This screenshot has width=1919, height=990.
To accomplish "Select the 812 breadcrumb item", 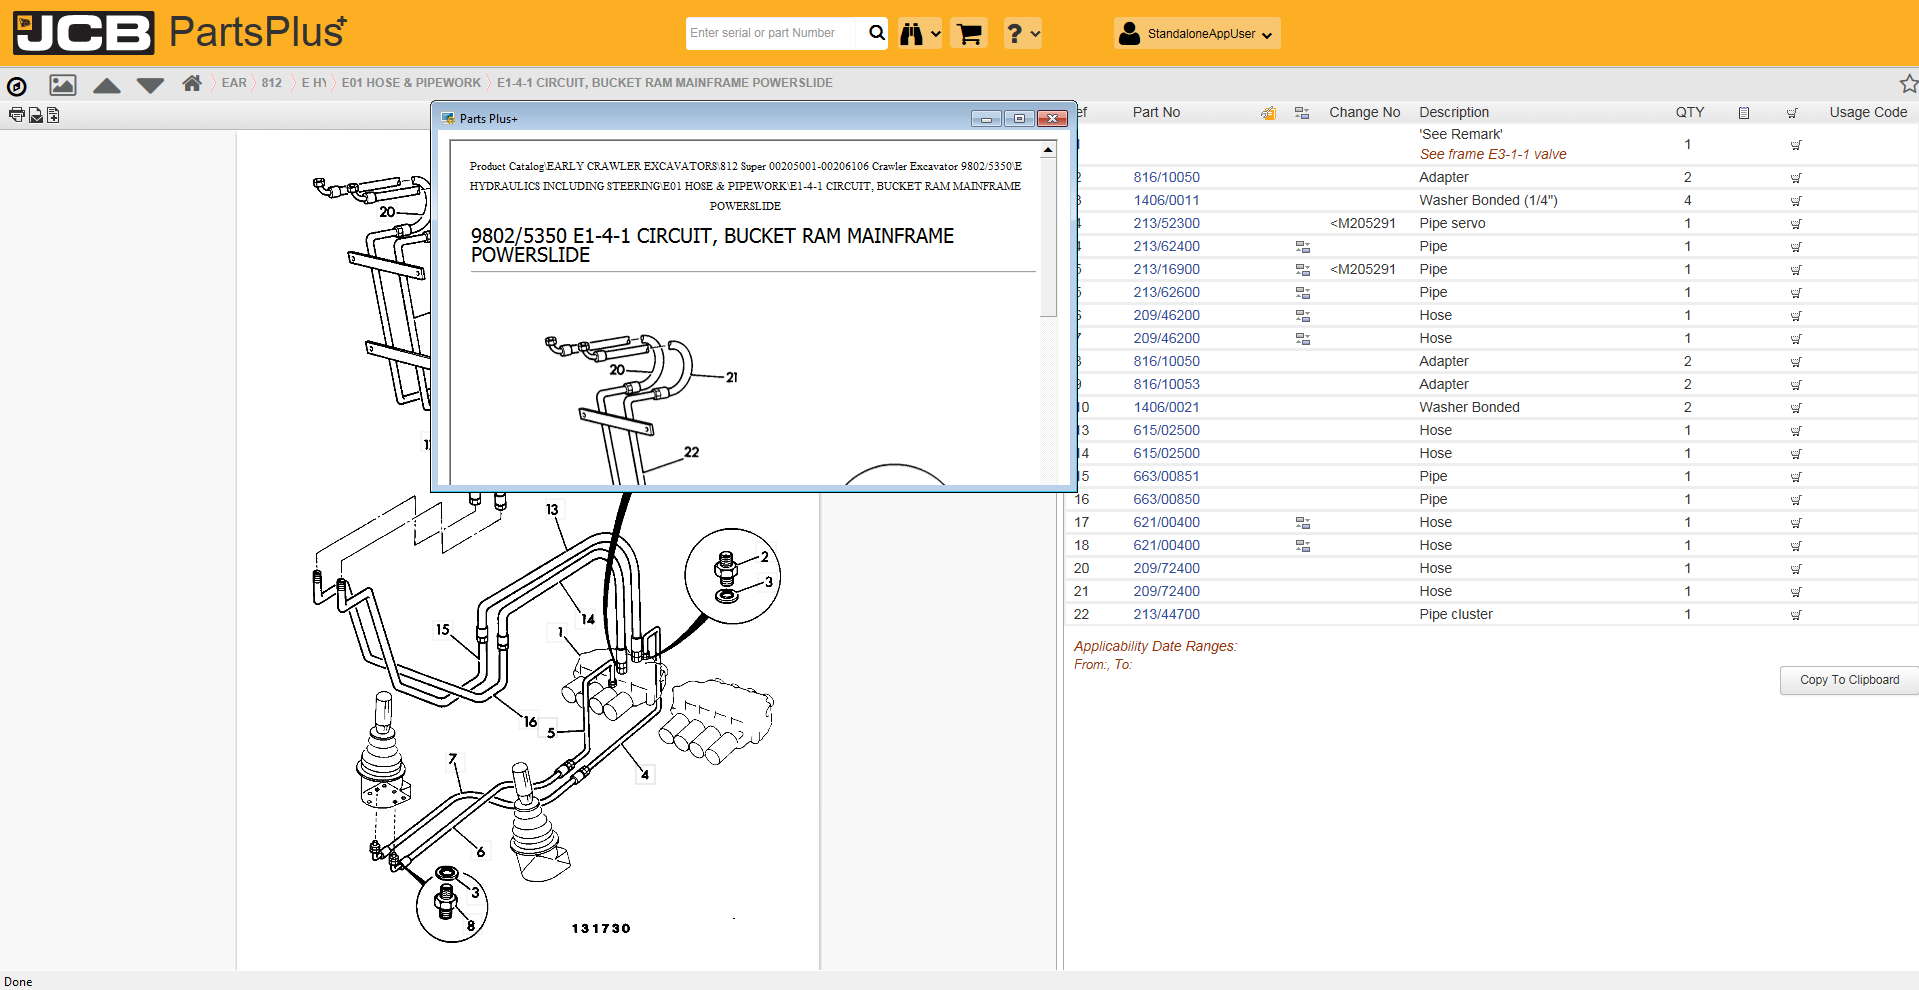I will tap(271, 83).
